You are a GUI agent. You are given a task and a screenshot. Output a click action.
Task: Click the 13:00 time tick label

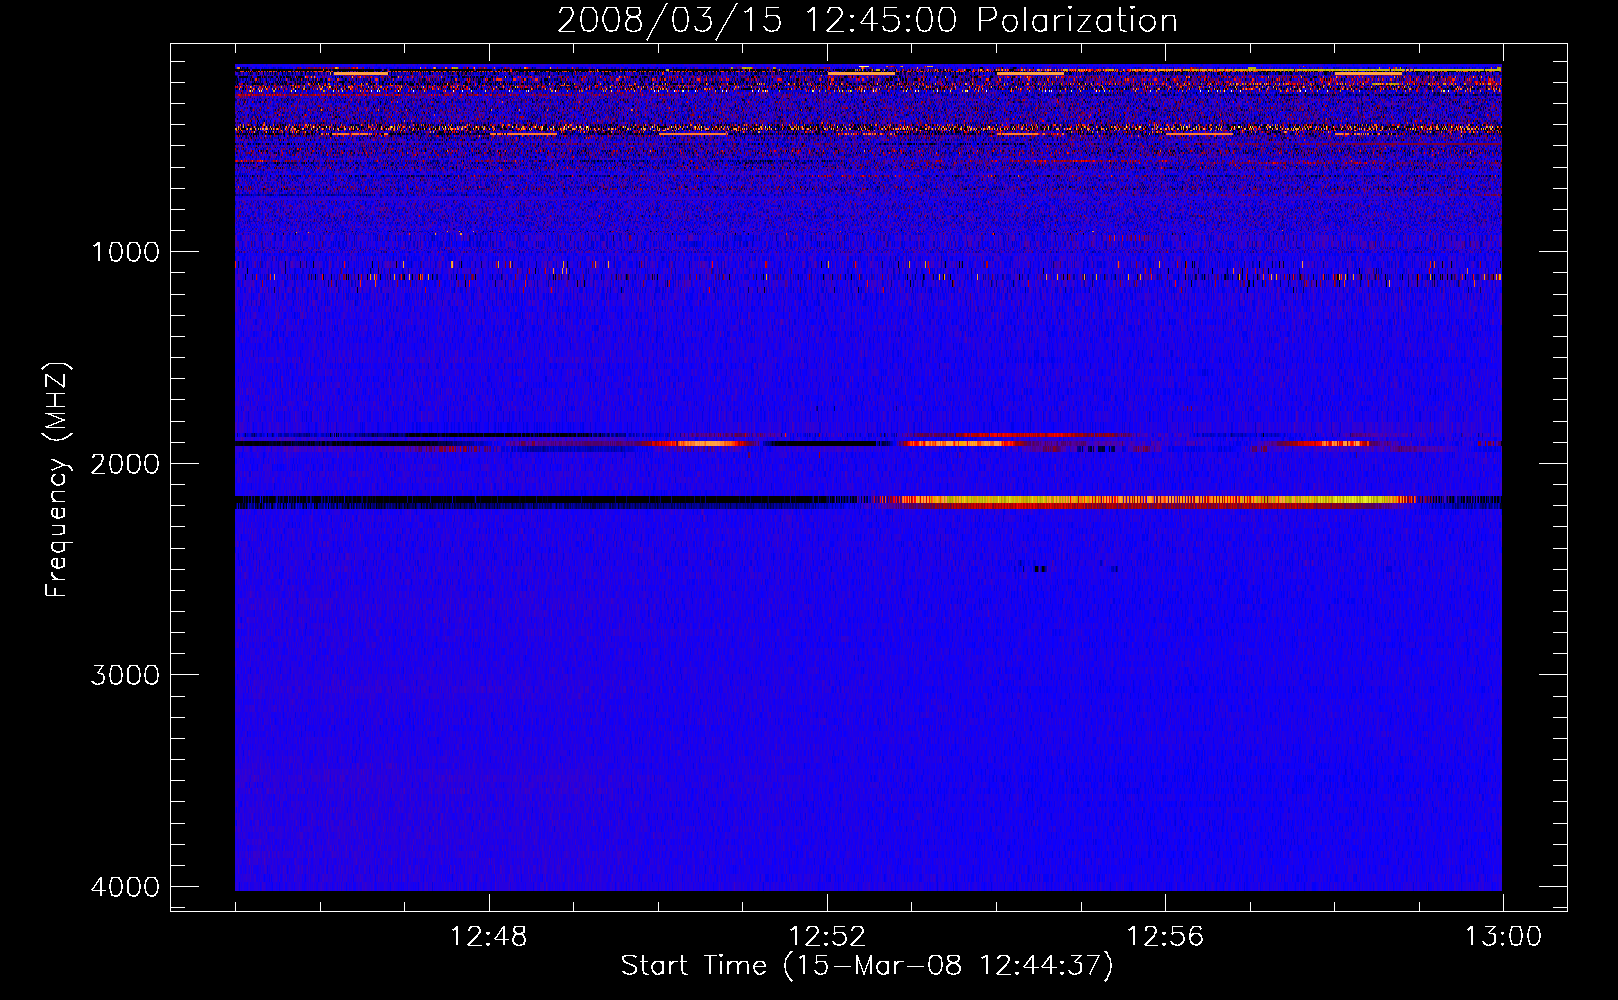coord(1503,937)
